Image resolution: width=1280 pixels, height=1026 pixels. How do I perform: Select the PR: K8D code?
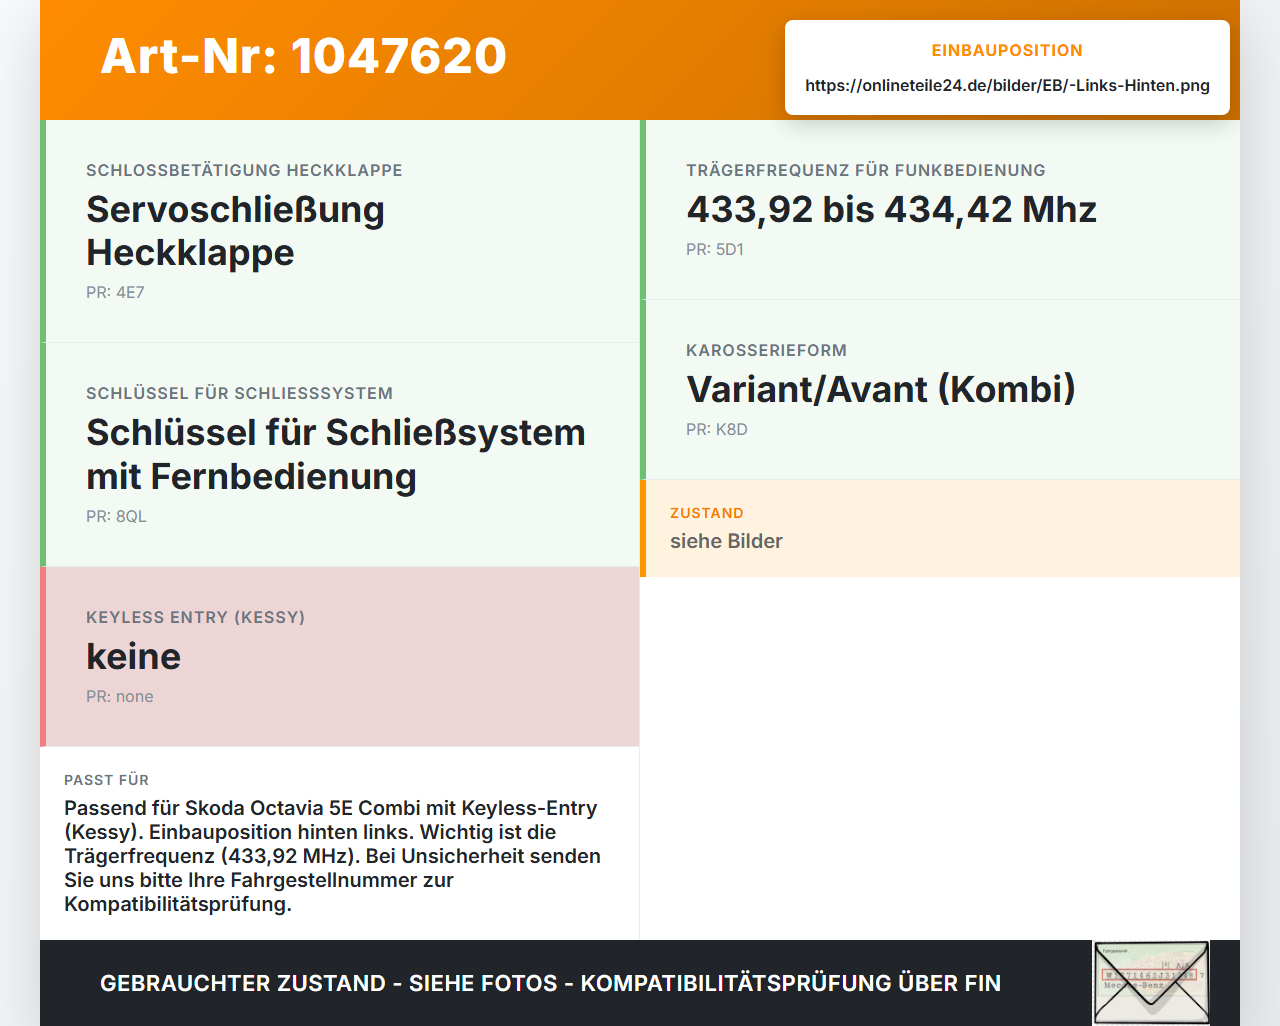pos(717,430)
